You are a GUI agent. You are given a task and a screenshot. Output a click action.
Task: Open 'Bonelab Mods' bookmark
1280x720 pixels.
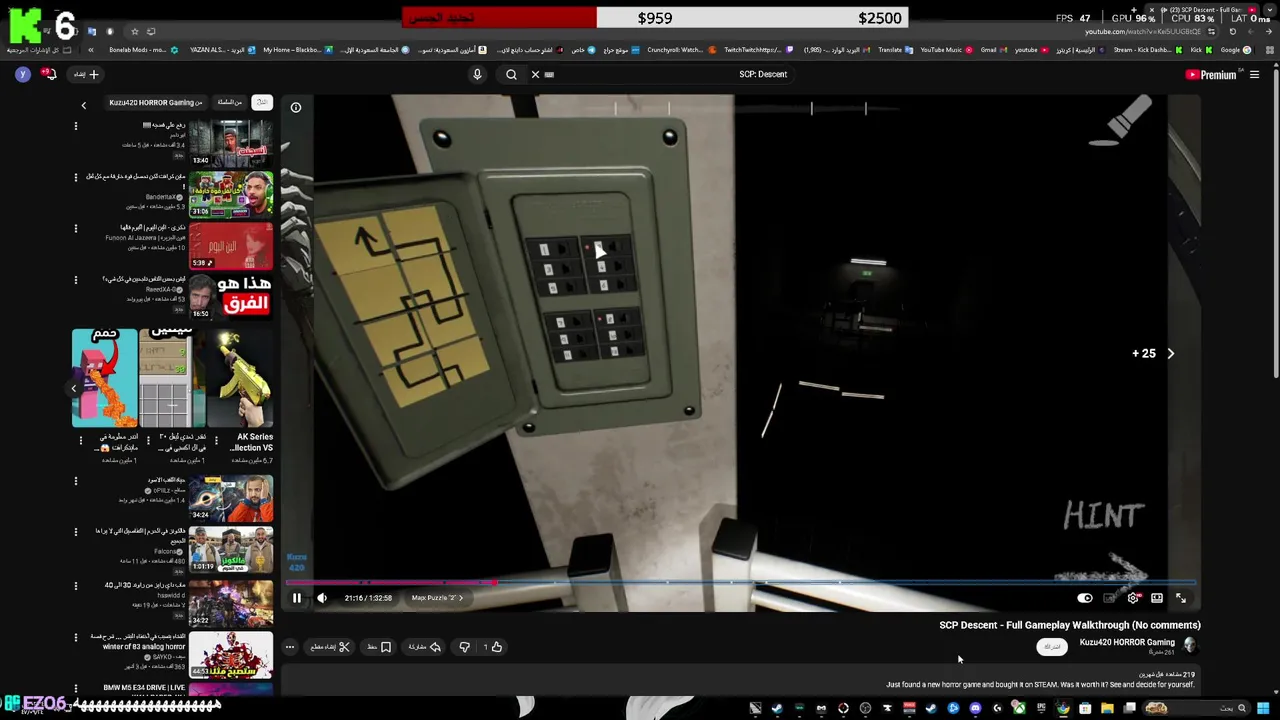coord(143,50)
